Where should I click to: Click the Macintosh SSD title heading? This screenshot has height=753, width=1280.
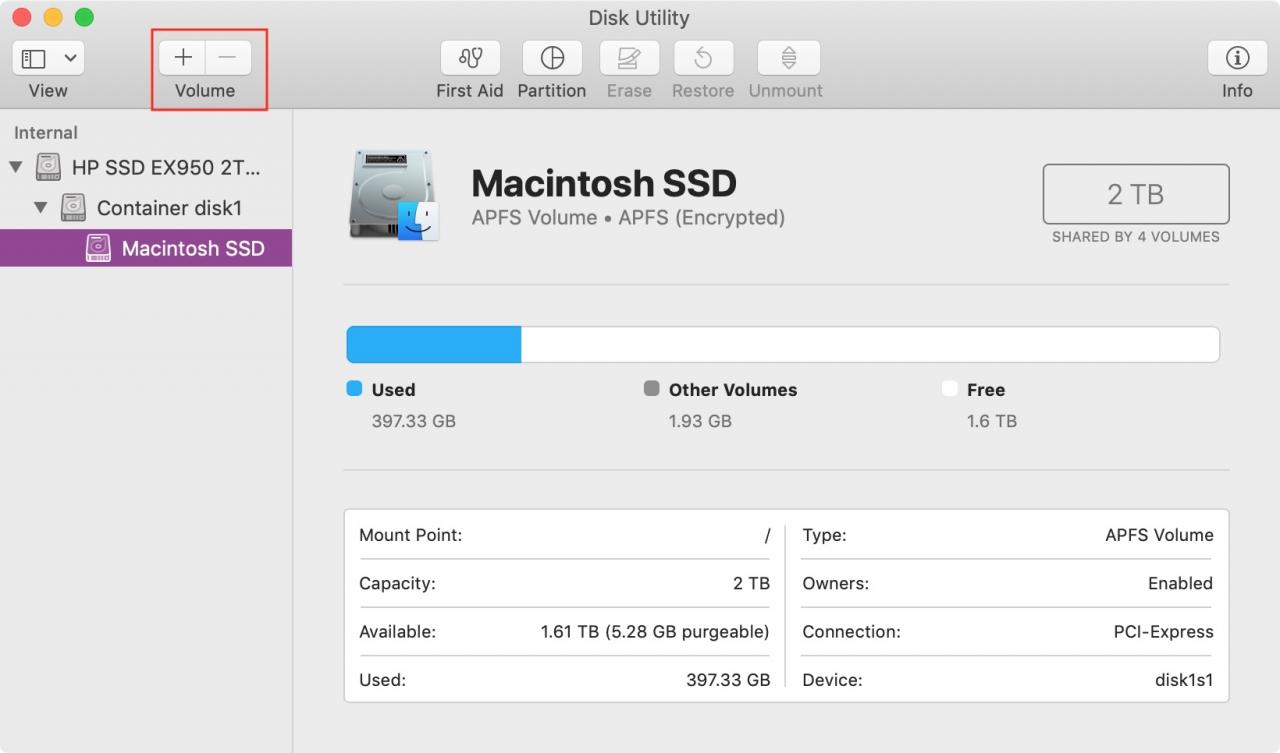(604, 183)
